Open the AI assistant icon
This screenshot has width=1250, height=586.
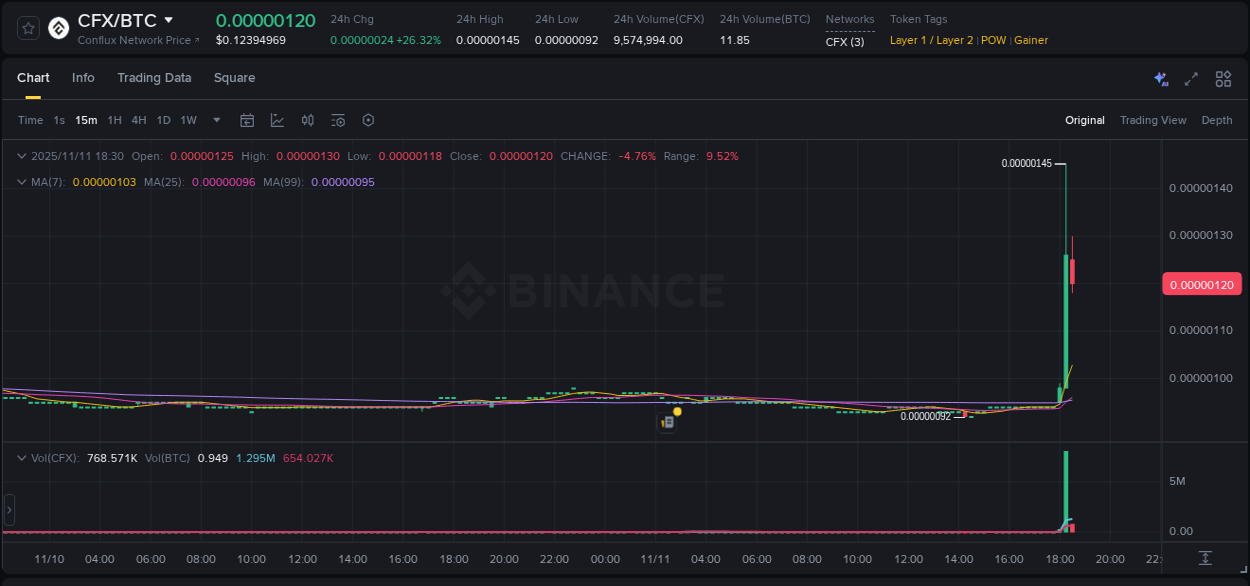(1161, 78)
